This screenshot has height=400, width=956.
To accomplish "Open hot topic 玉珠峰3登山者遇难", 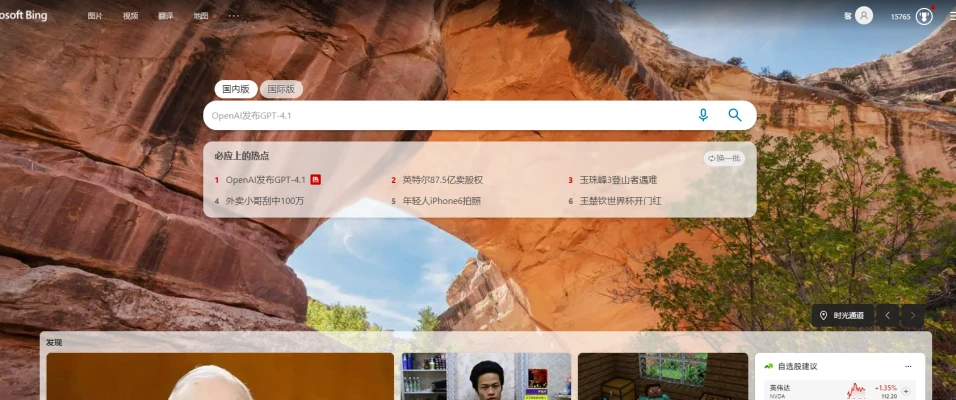I will point(618,180).
